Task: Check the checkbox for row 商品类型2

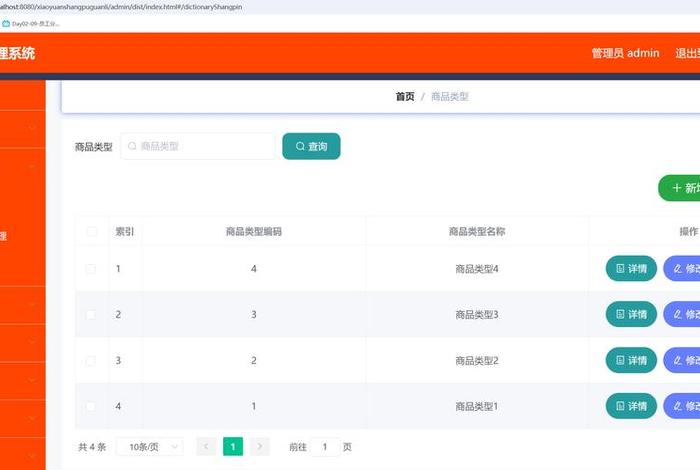Action: pyautogui.click(x=91, y=361)
